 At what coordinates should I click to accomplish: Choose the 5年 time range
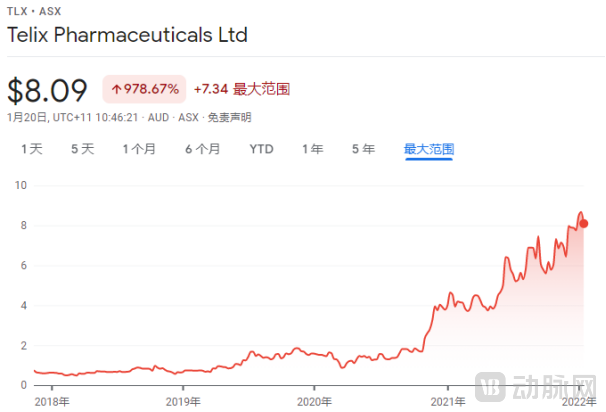coord(363,150)
